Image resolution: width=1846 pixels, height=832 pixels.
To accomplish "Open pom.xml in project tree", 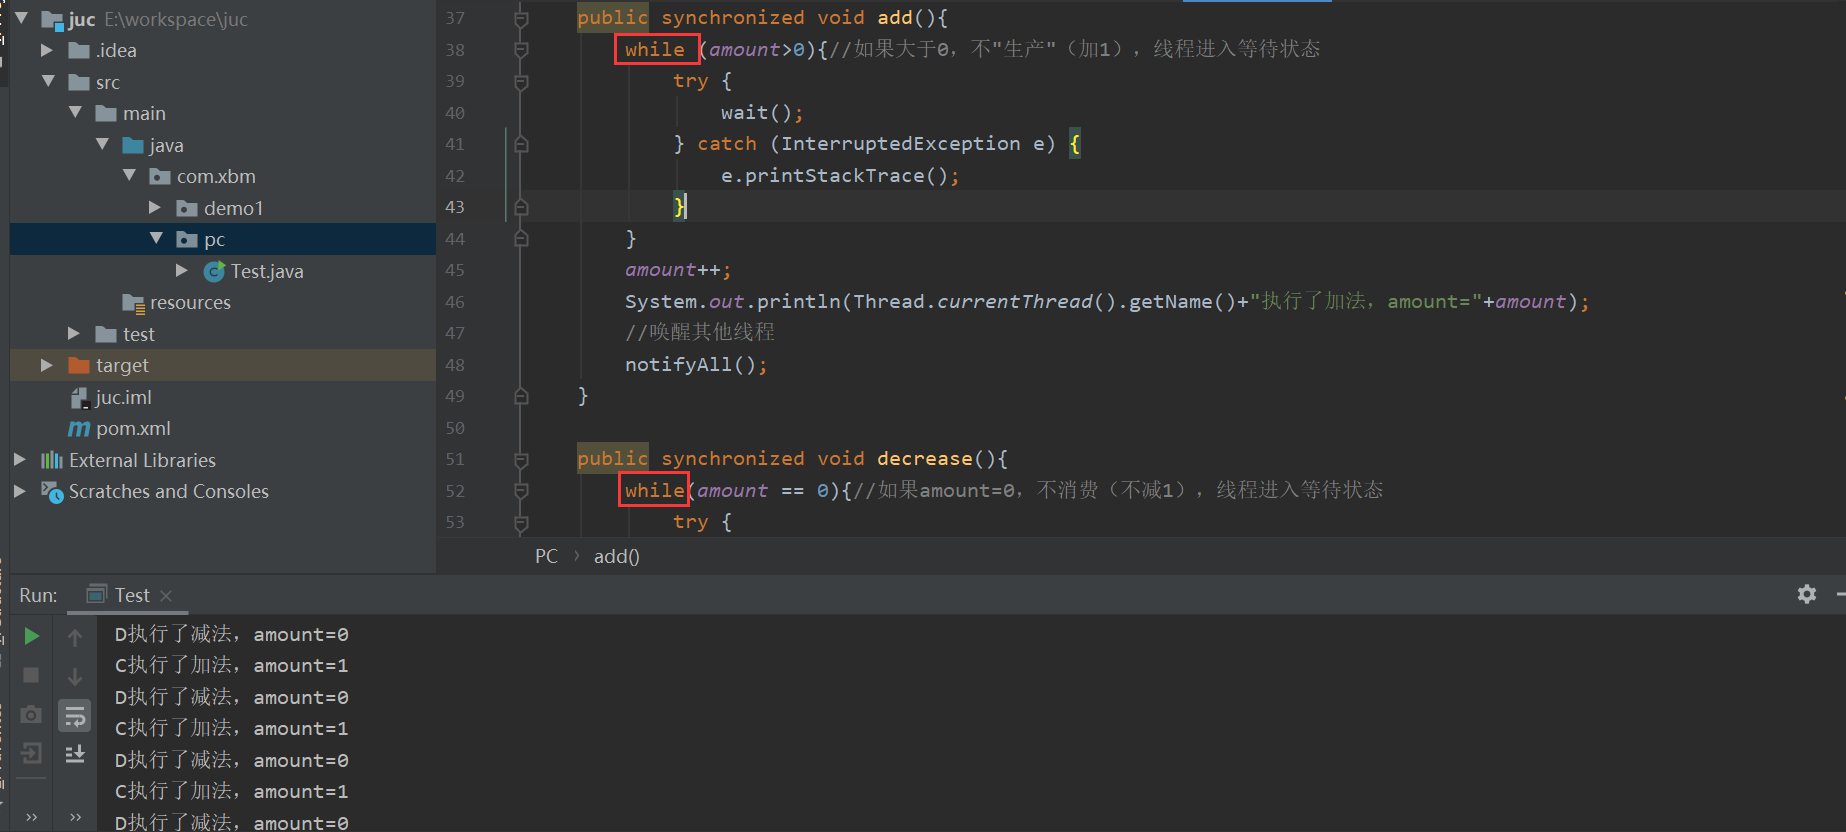I will [133, 428].
